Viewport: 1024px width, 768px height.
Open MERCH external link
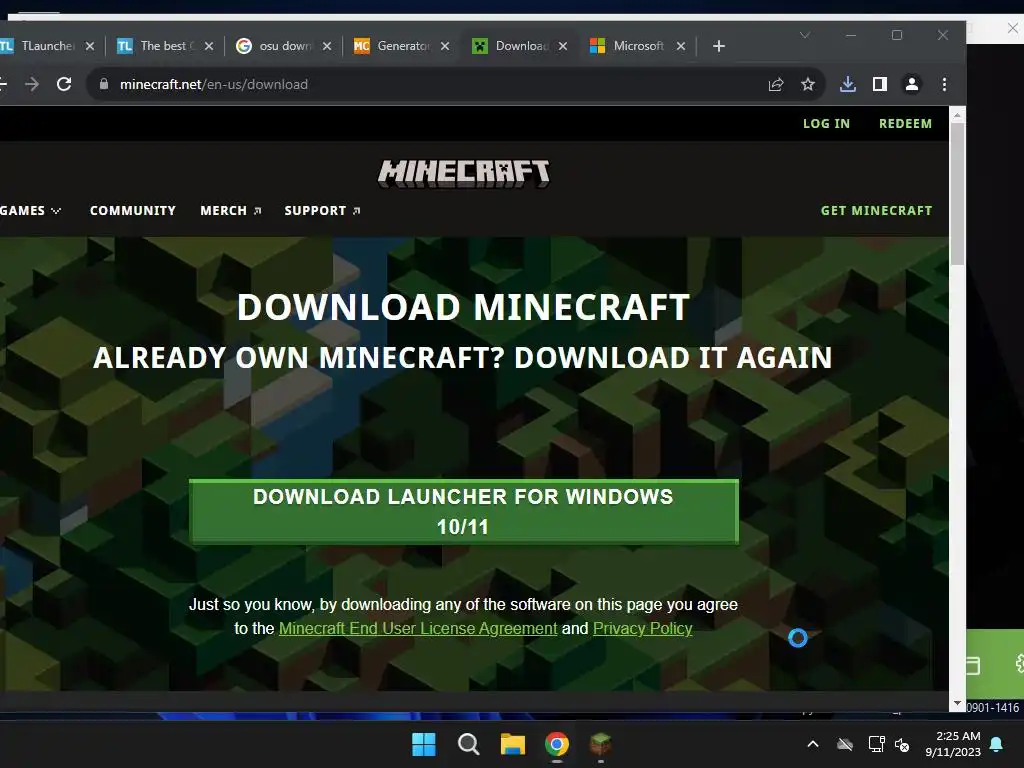coord(231,210)
